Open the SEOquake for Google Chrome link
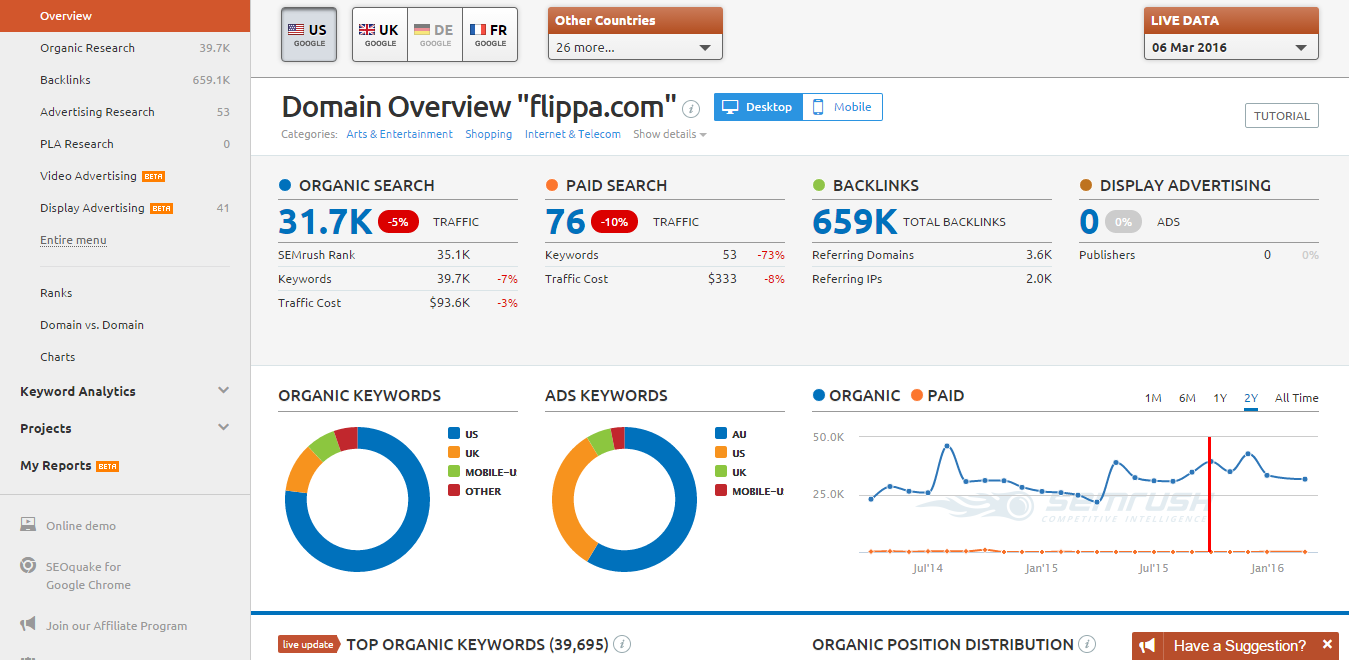This screenshot has width=1349, height=660. pos(88,576)
